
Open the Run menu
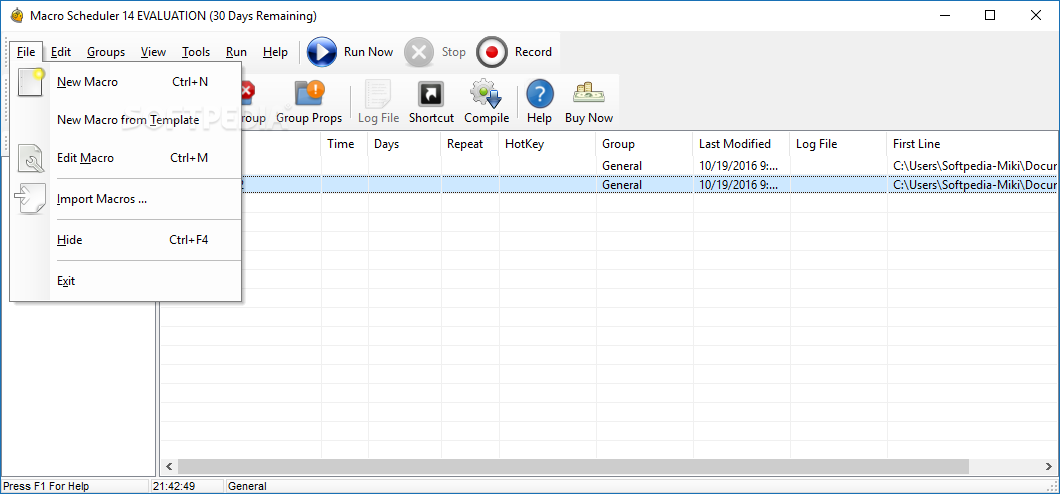click(x=237, y=52)
